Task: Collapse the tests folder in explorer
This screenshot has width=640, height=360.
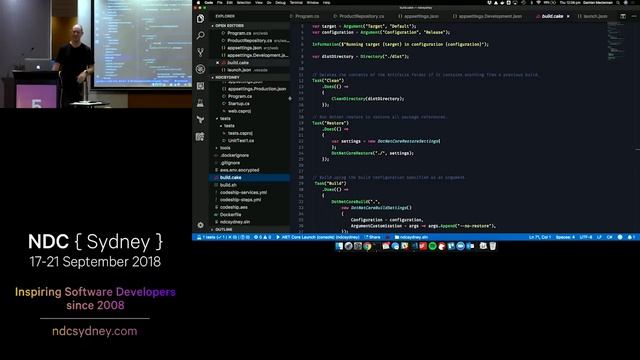Action: (225, 118)
